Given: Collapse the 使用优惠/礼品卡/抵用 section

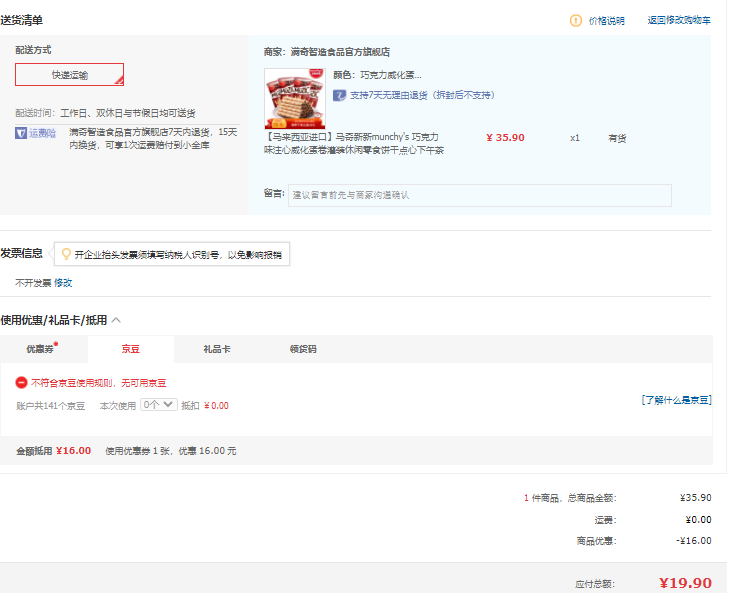Looking at the screenshot, I should (x=116, y=320).
